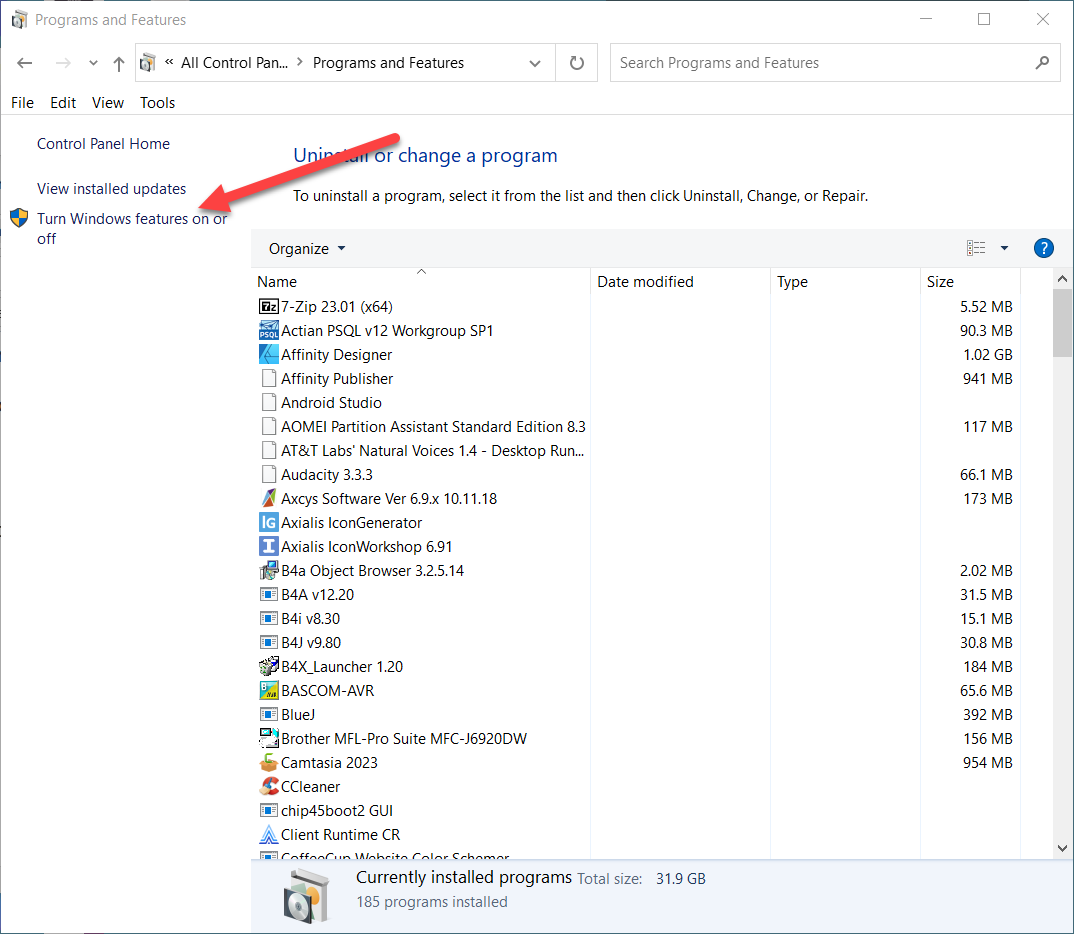This screenshot has width=1074, height=934.
Task: Select AOMEI Partition Assistant Standard Edition 8.3
Action: [636, 427]
